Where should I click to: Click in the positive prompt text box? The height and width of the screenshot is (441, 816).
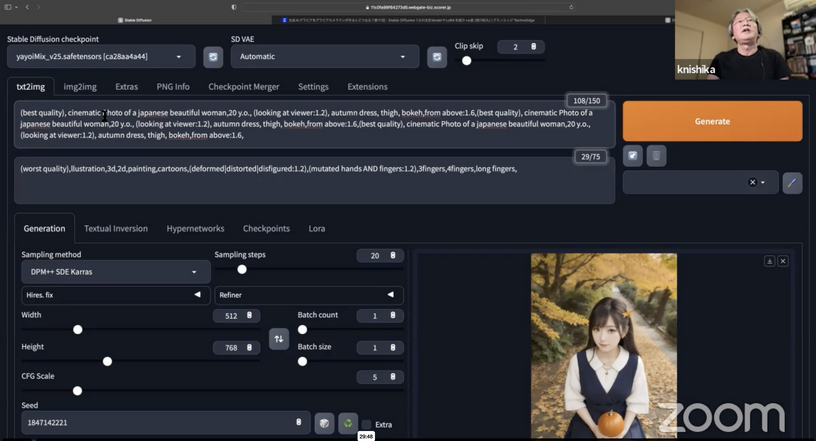coord(314,124)
